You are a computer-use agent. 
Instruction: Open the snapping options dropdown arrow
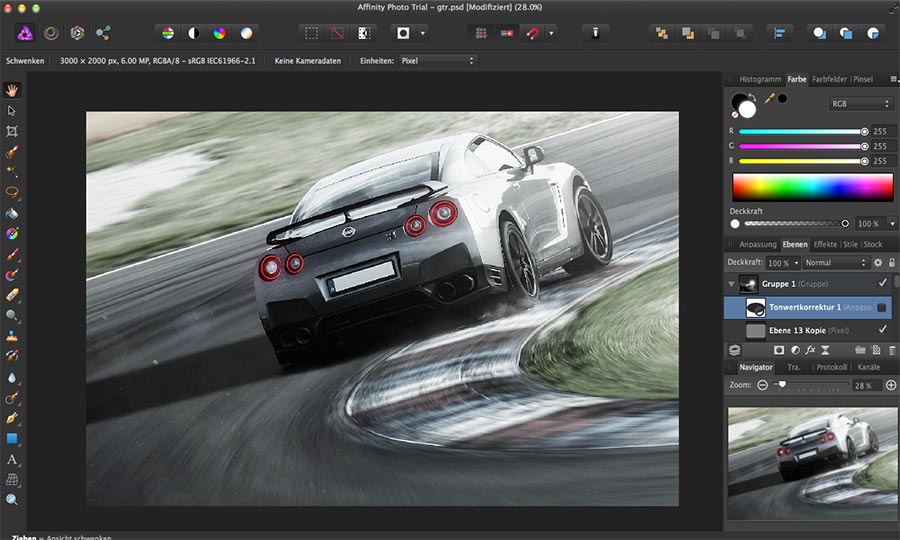point(551,33)
